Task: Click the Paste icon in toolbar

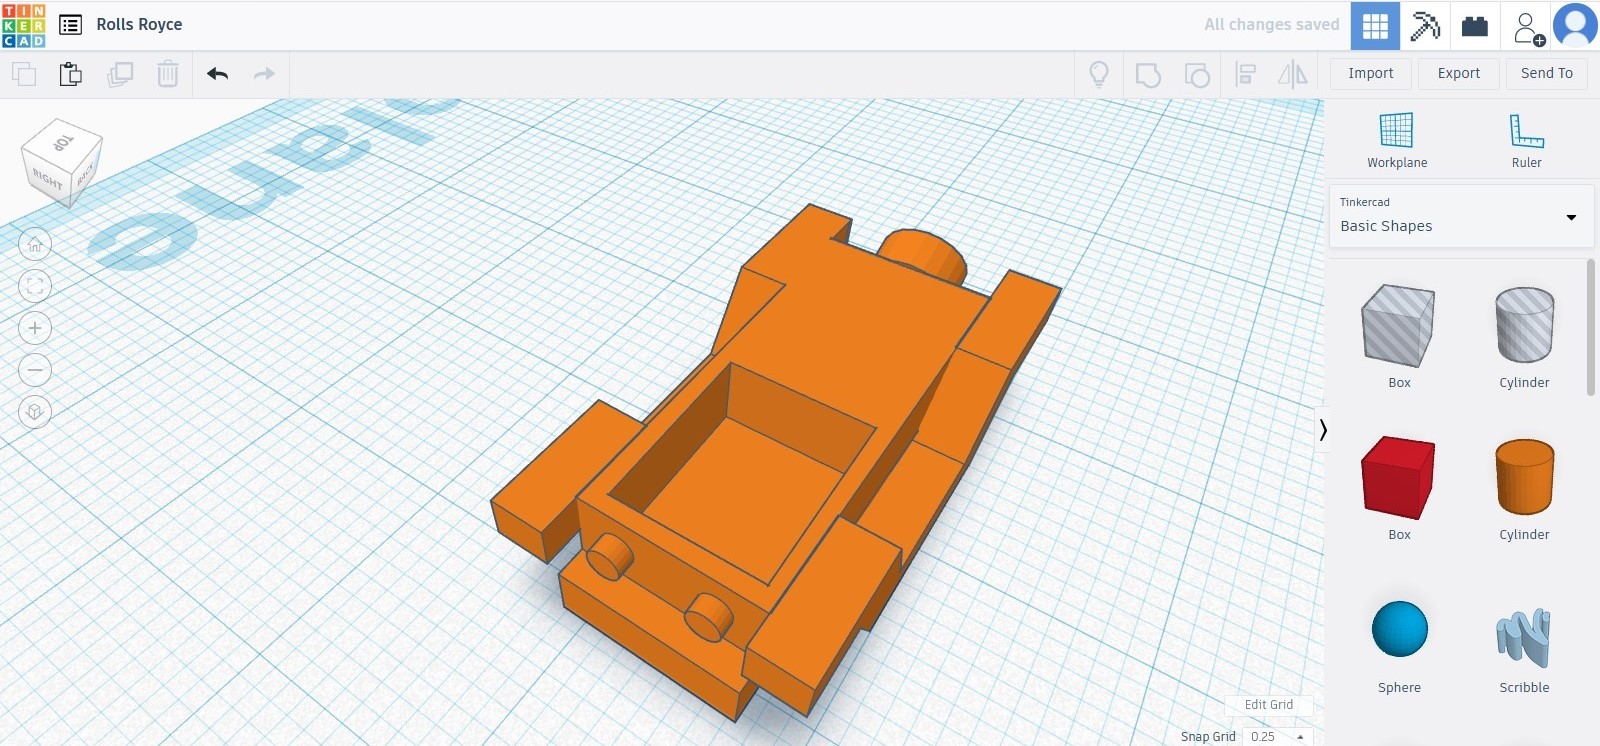Action: [x=71, y=74]
